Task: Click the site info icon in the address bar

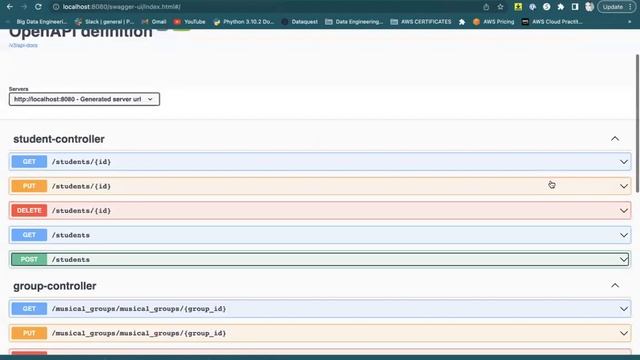Action: click(56, 7)
